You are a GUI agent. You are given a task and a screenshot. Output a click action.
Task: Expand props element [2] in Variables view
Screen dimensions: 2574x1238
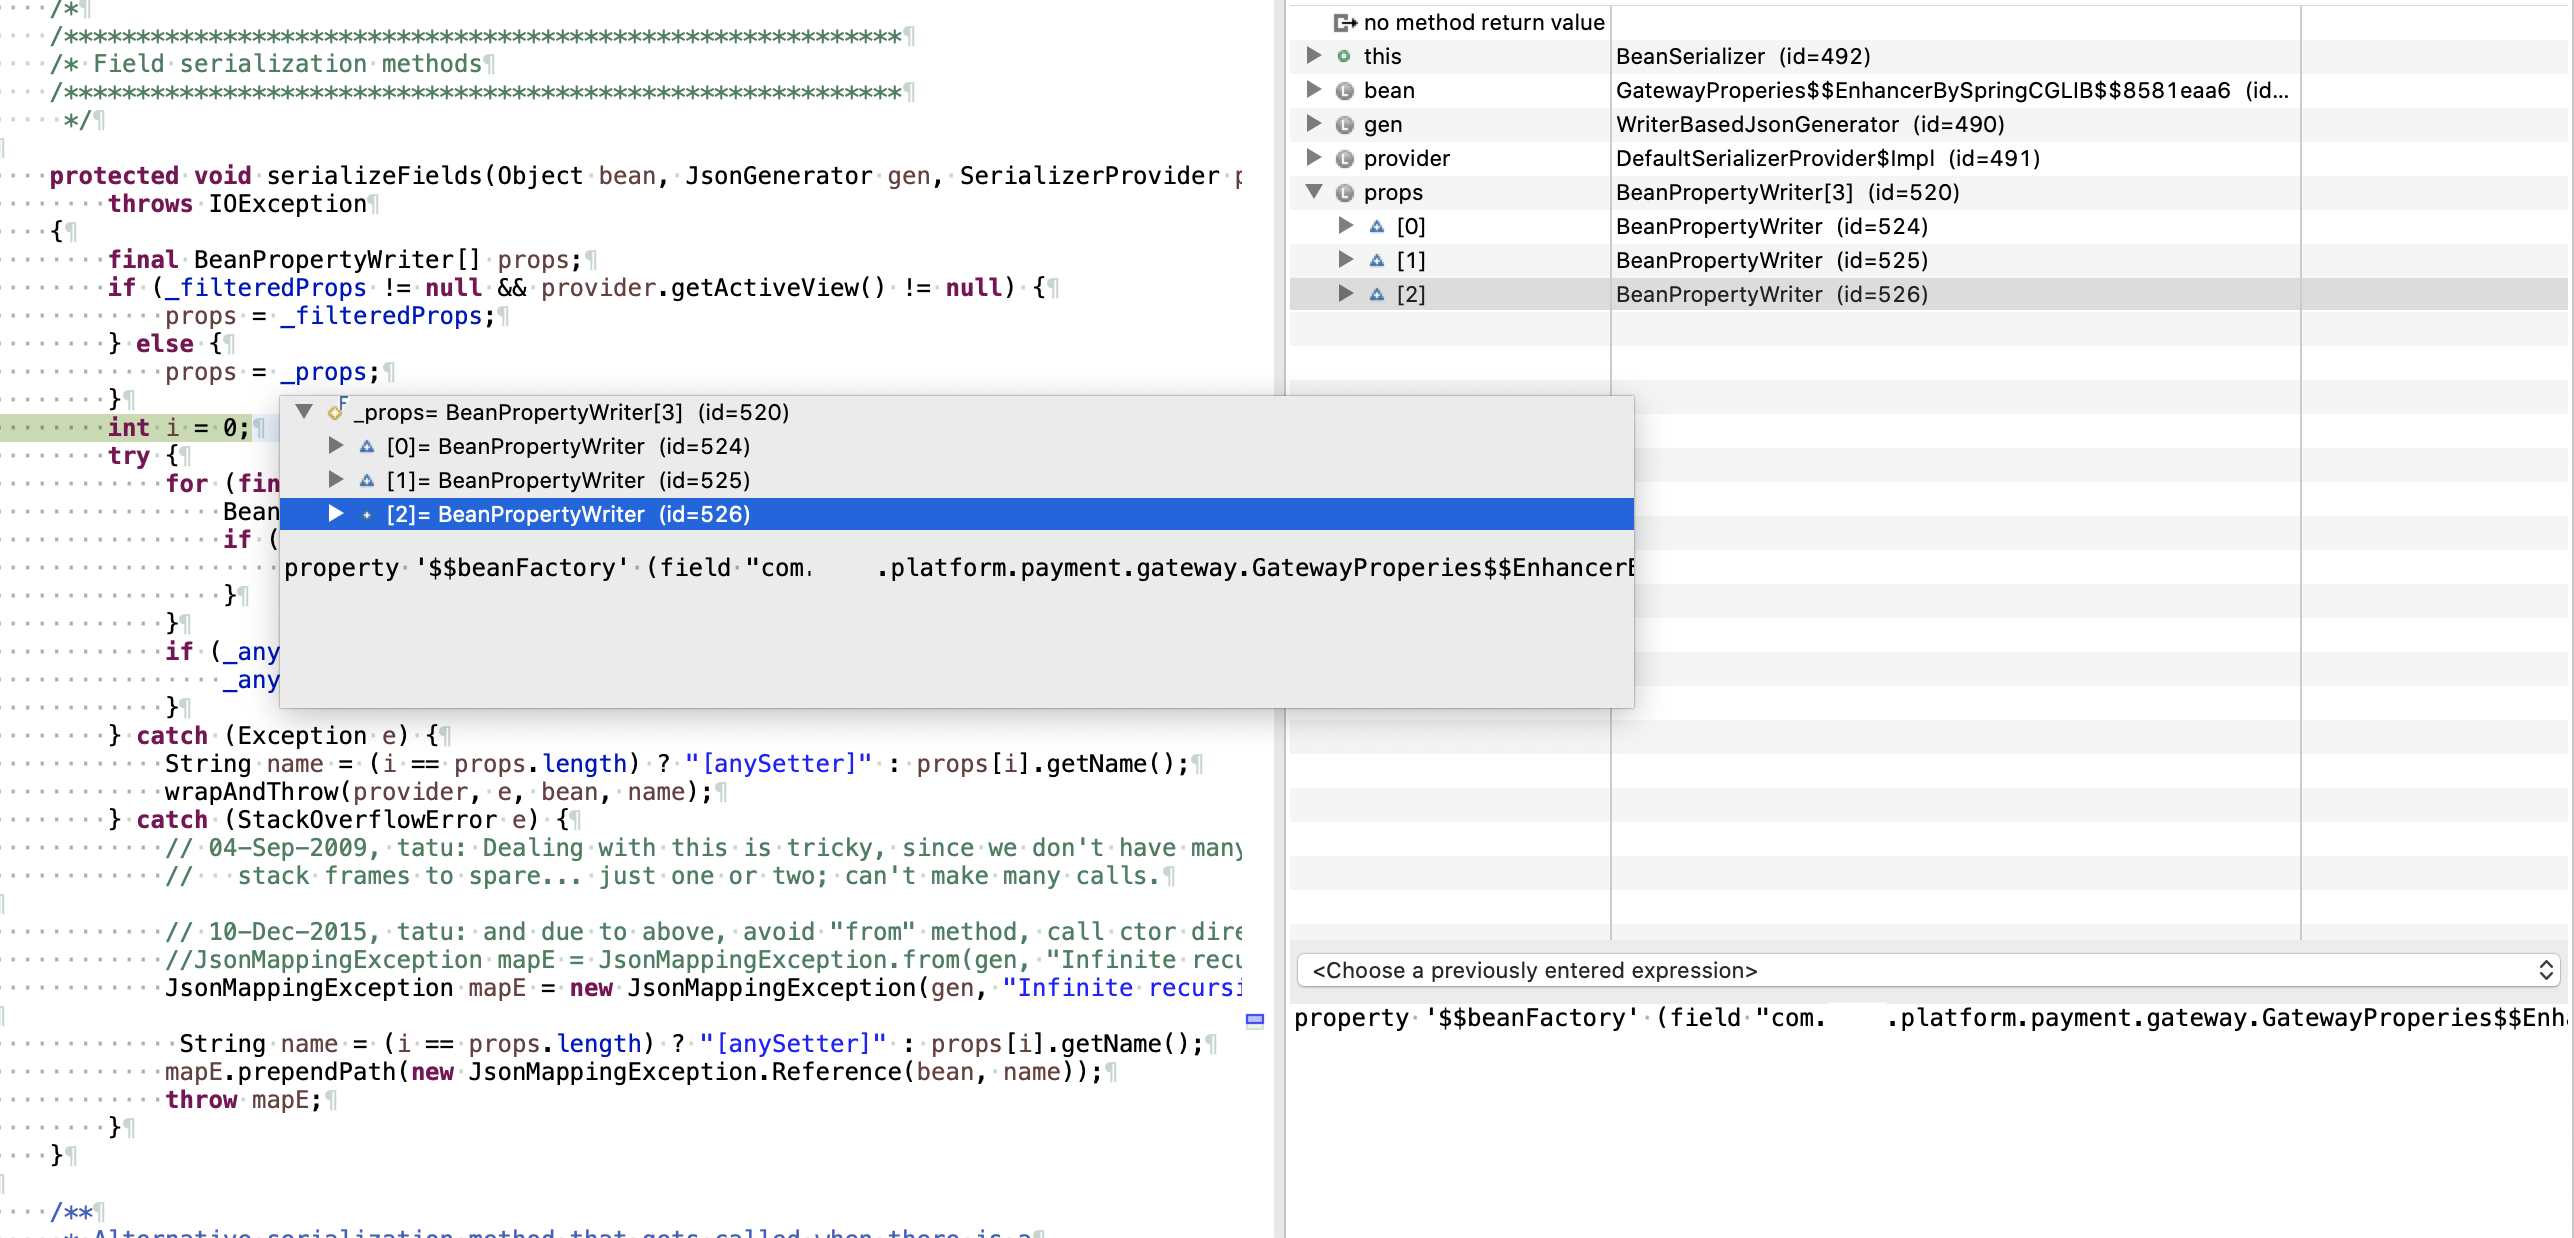pyautogui.click(x=1346, y=294)
